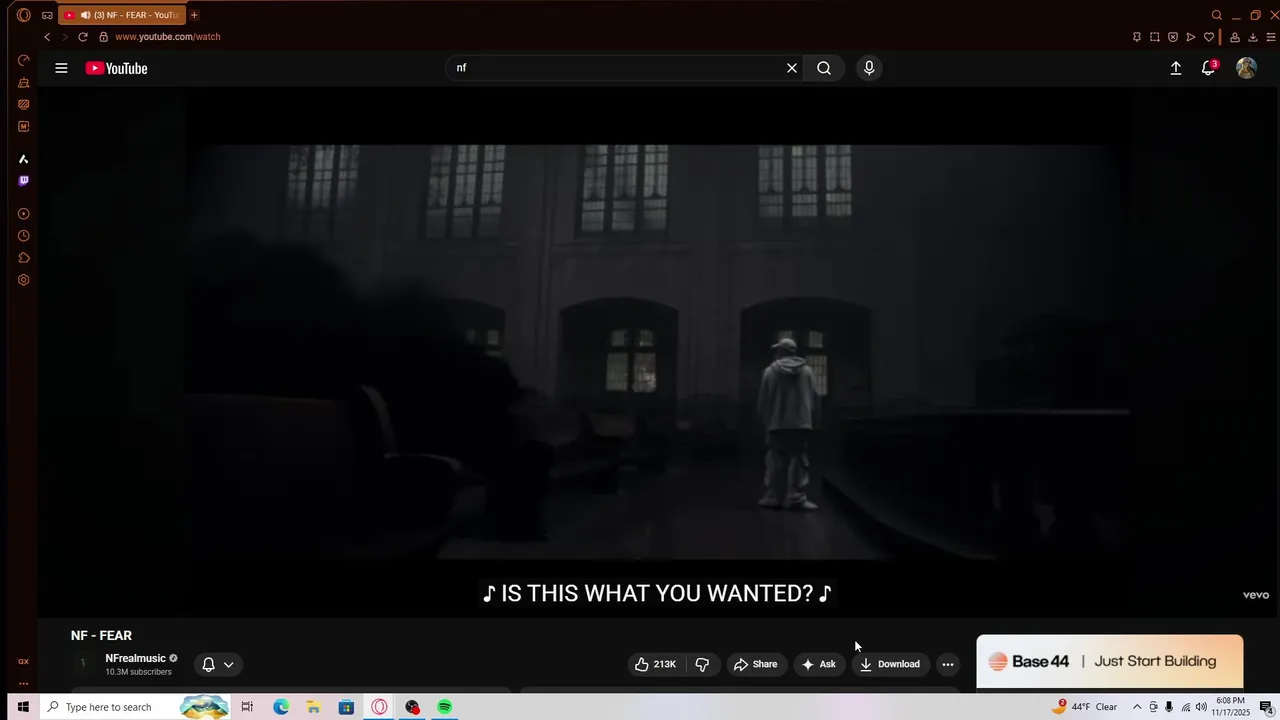
Task: Open more actions three-dot menu
Action: pos(948,664)
